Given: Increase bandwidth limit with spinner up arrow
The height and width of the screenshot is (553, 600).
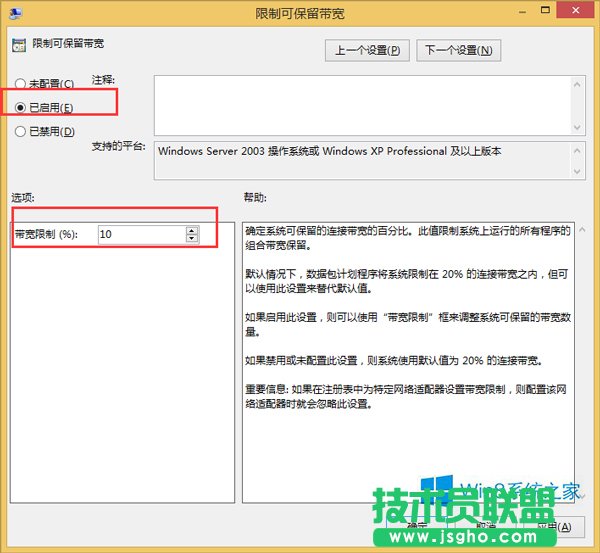Looking at the screenshot, I should pos(192,230).
